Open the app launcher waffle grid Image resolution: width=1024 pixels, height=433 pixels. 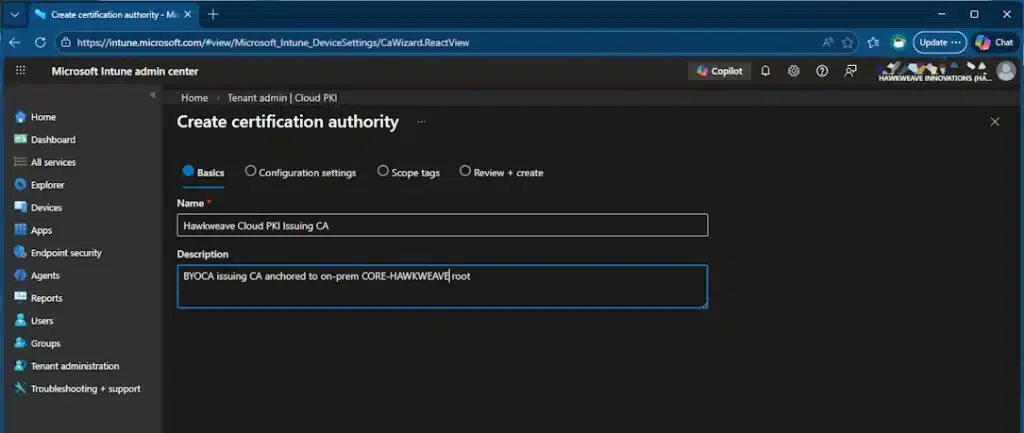21,71
